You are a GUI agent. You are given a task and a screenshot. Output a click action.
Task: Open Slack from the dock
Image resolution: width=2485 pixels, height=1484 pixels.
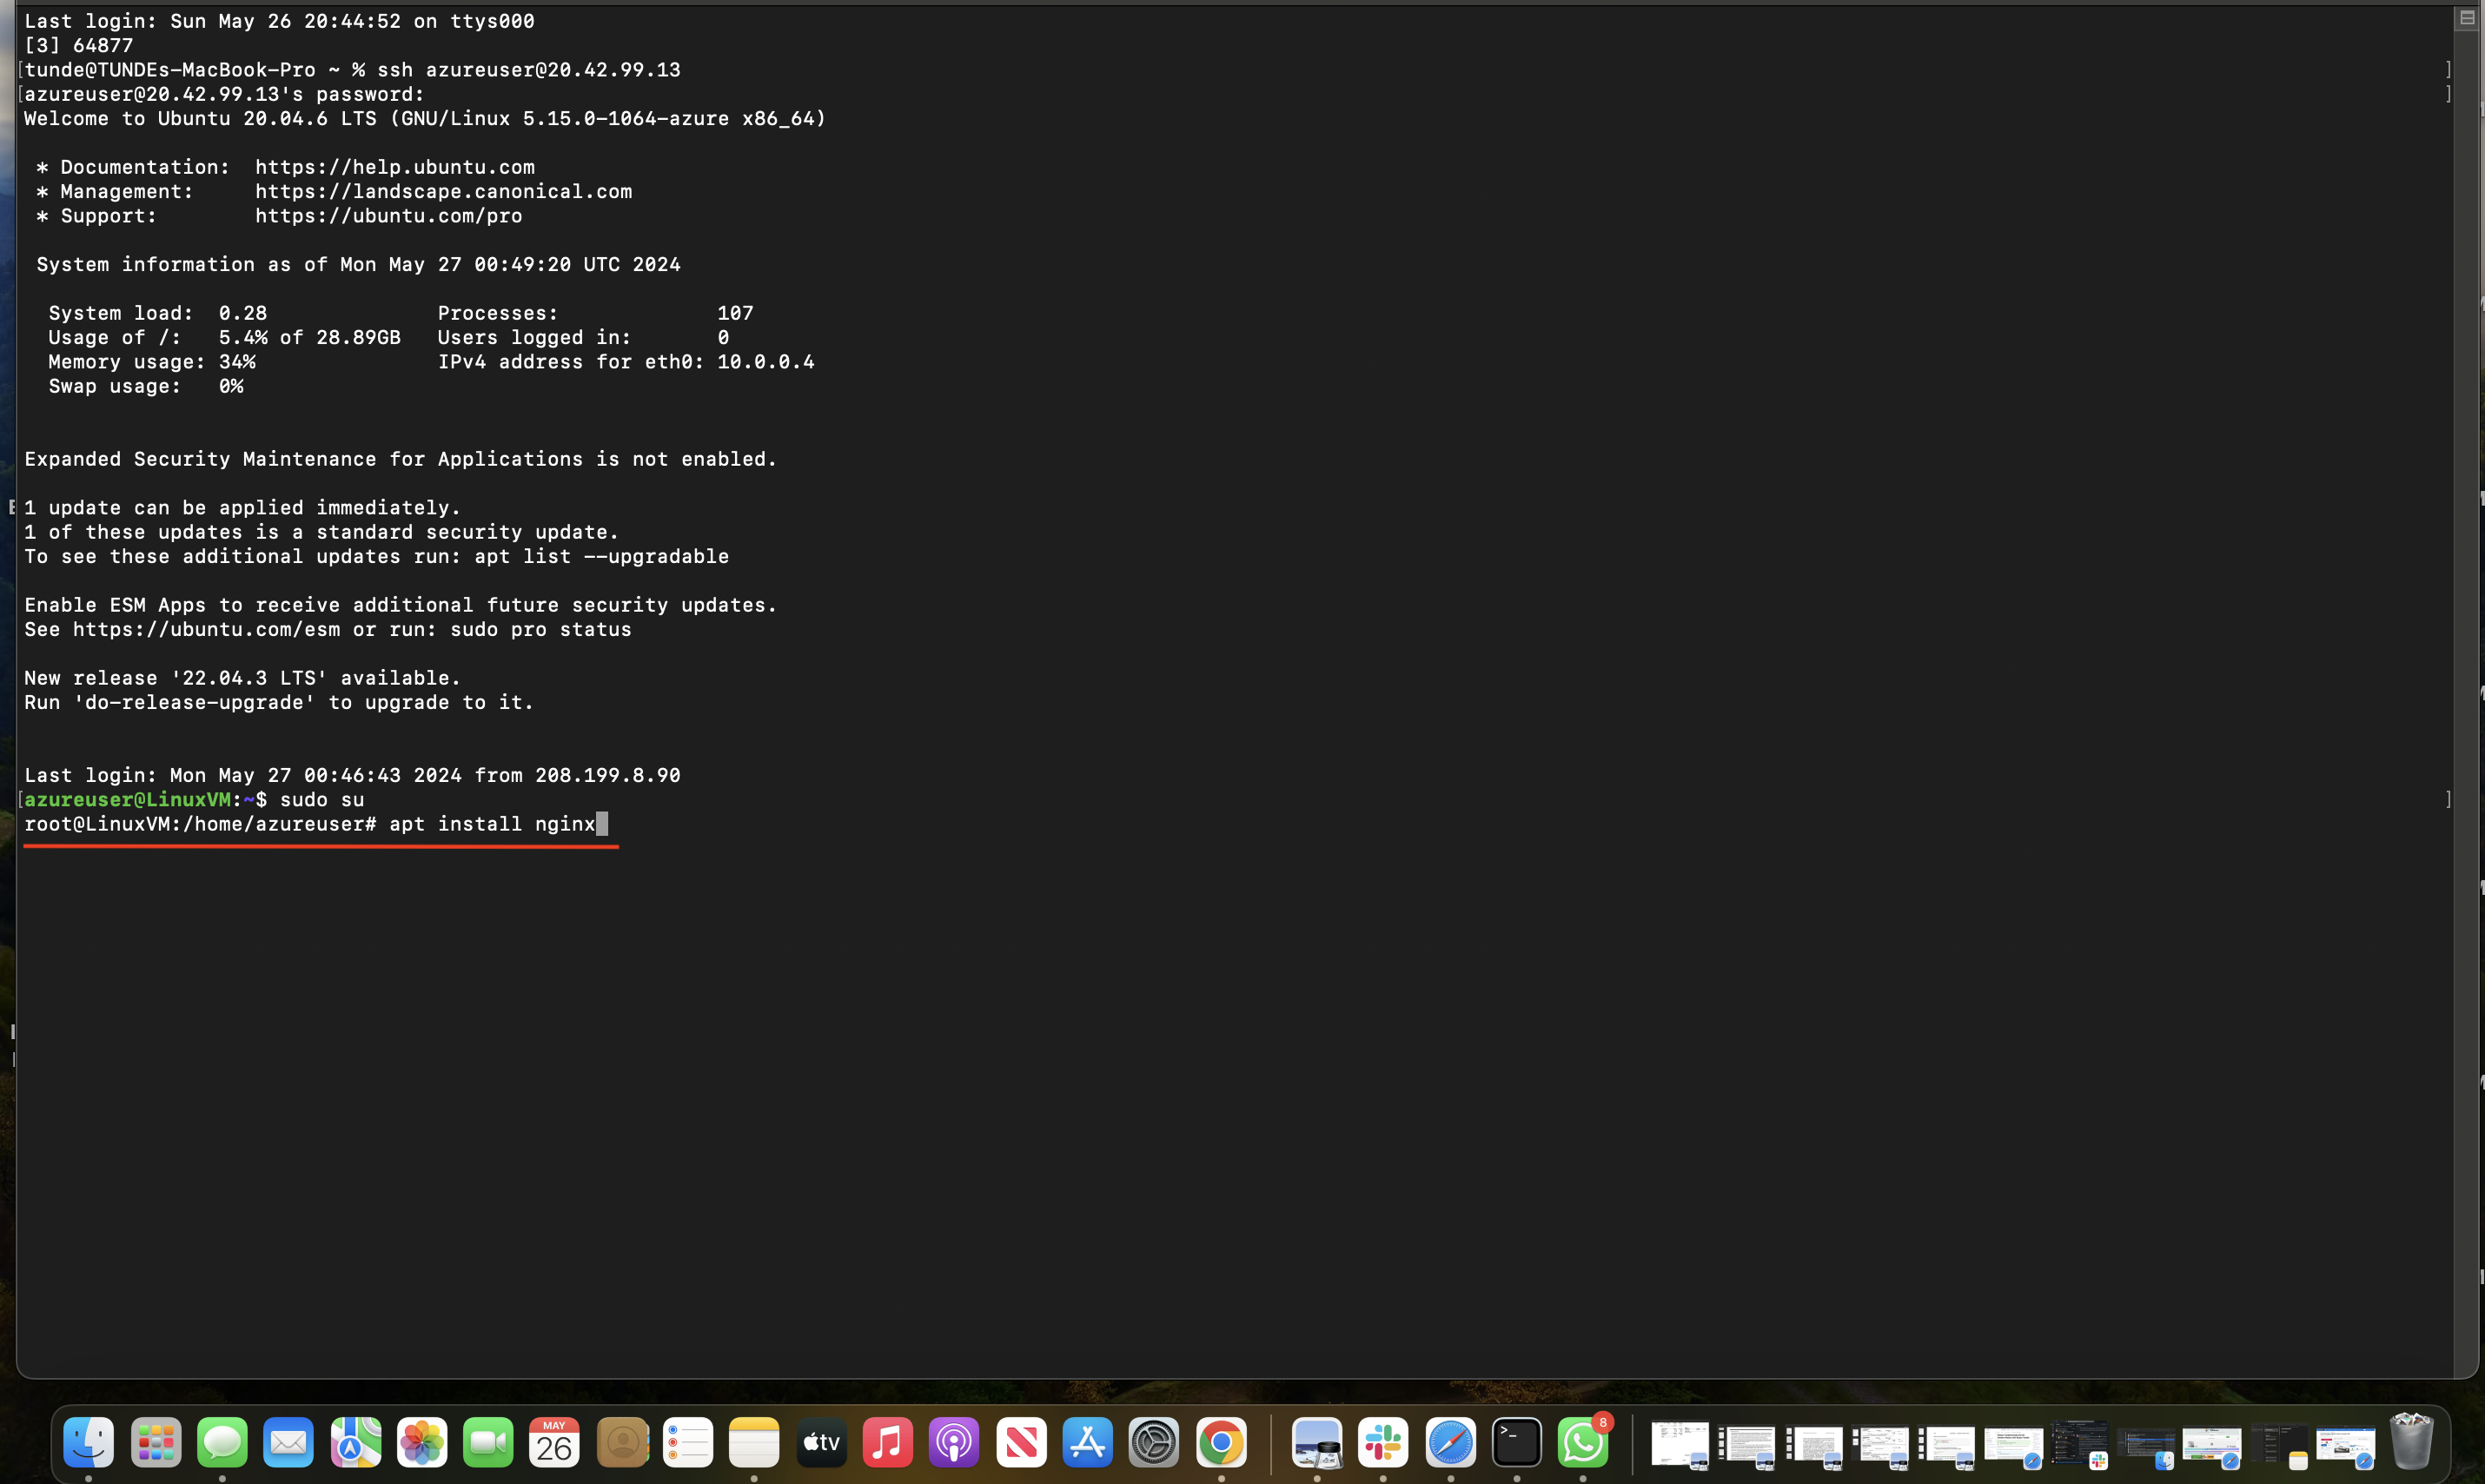[x=1384, y=1443]
